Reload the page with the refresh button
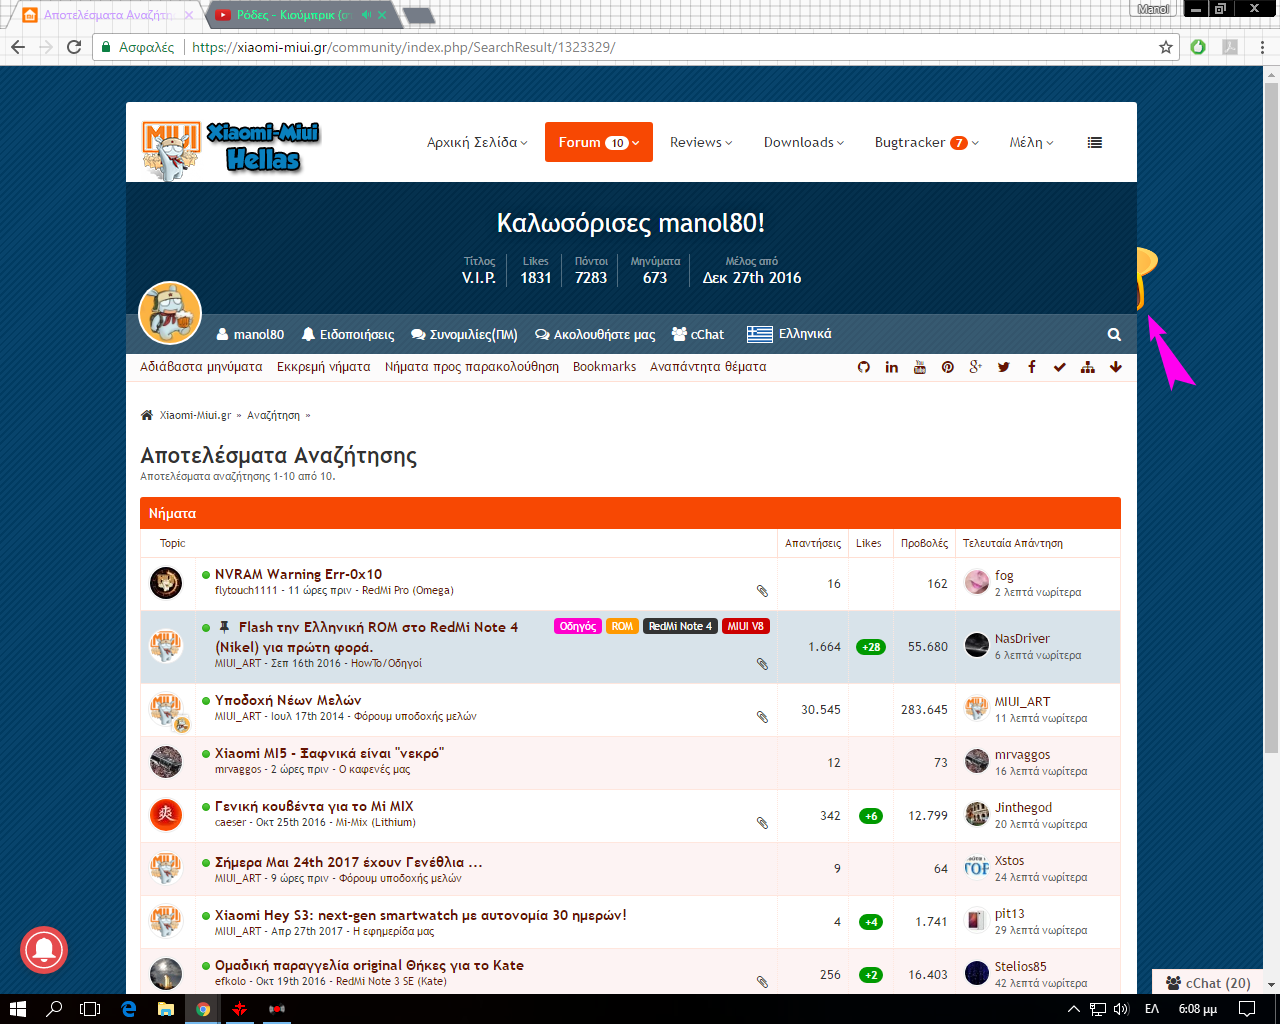Screen dimensions: 1280x1024 pyautogui.click(x=74, y=47)
